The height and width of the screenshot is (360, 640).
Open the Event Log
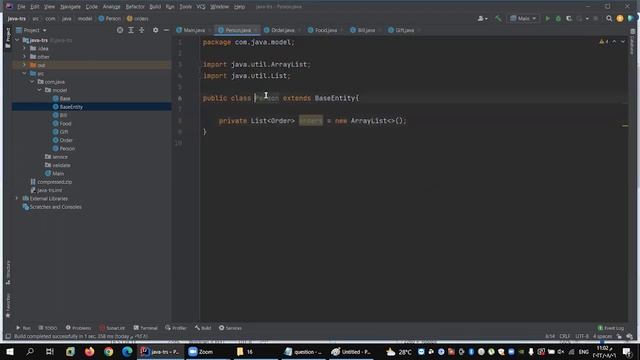click(611, 328)
